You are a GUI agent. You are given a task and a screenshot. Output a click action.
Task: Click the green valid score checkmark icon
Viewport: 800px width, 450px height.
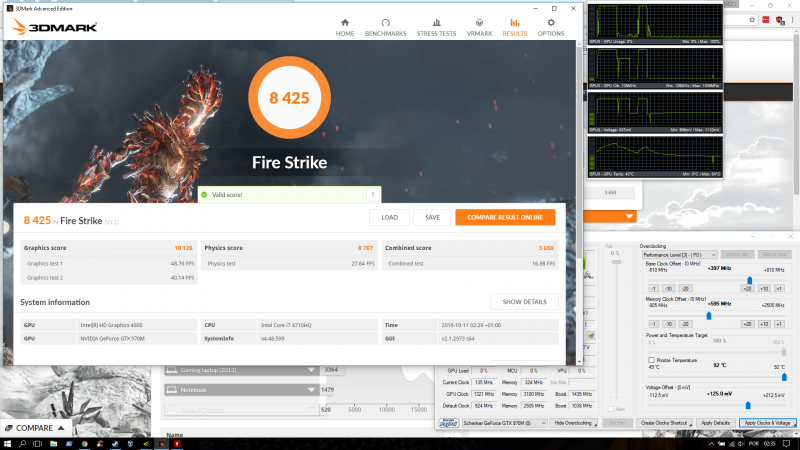point(204,194)
